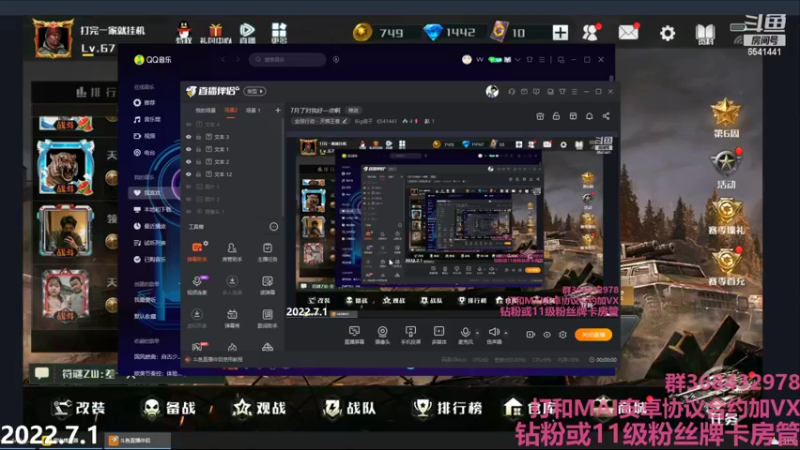Toggle visibility of layer 文本 12
This screenshot has width=800, height=450.
189,174
